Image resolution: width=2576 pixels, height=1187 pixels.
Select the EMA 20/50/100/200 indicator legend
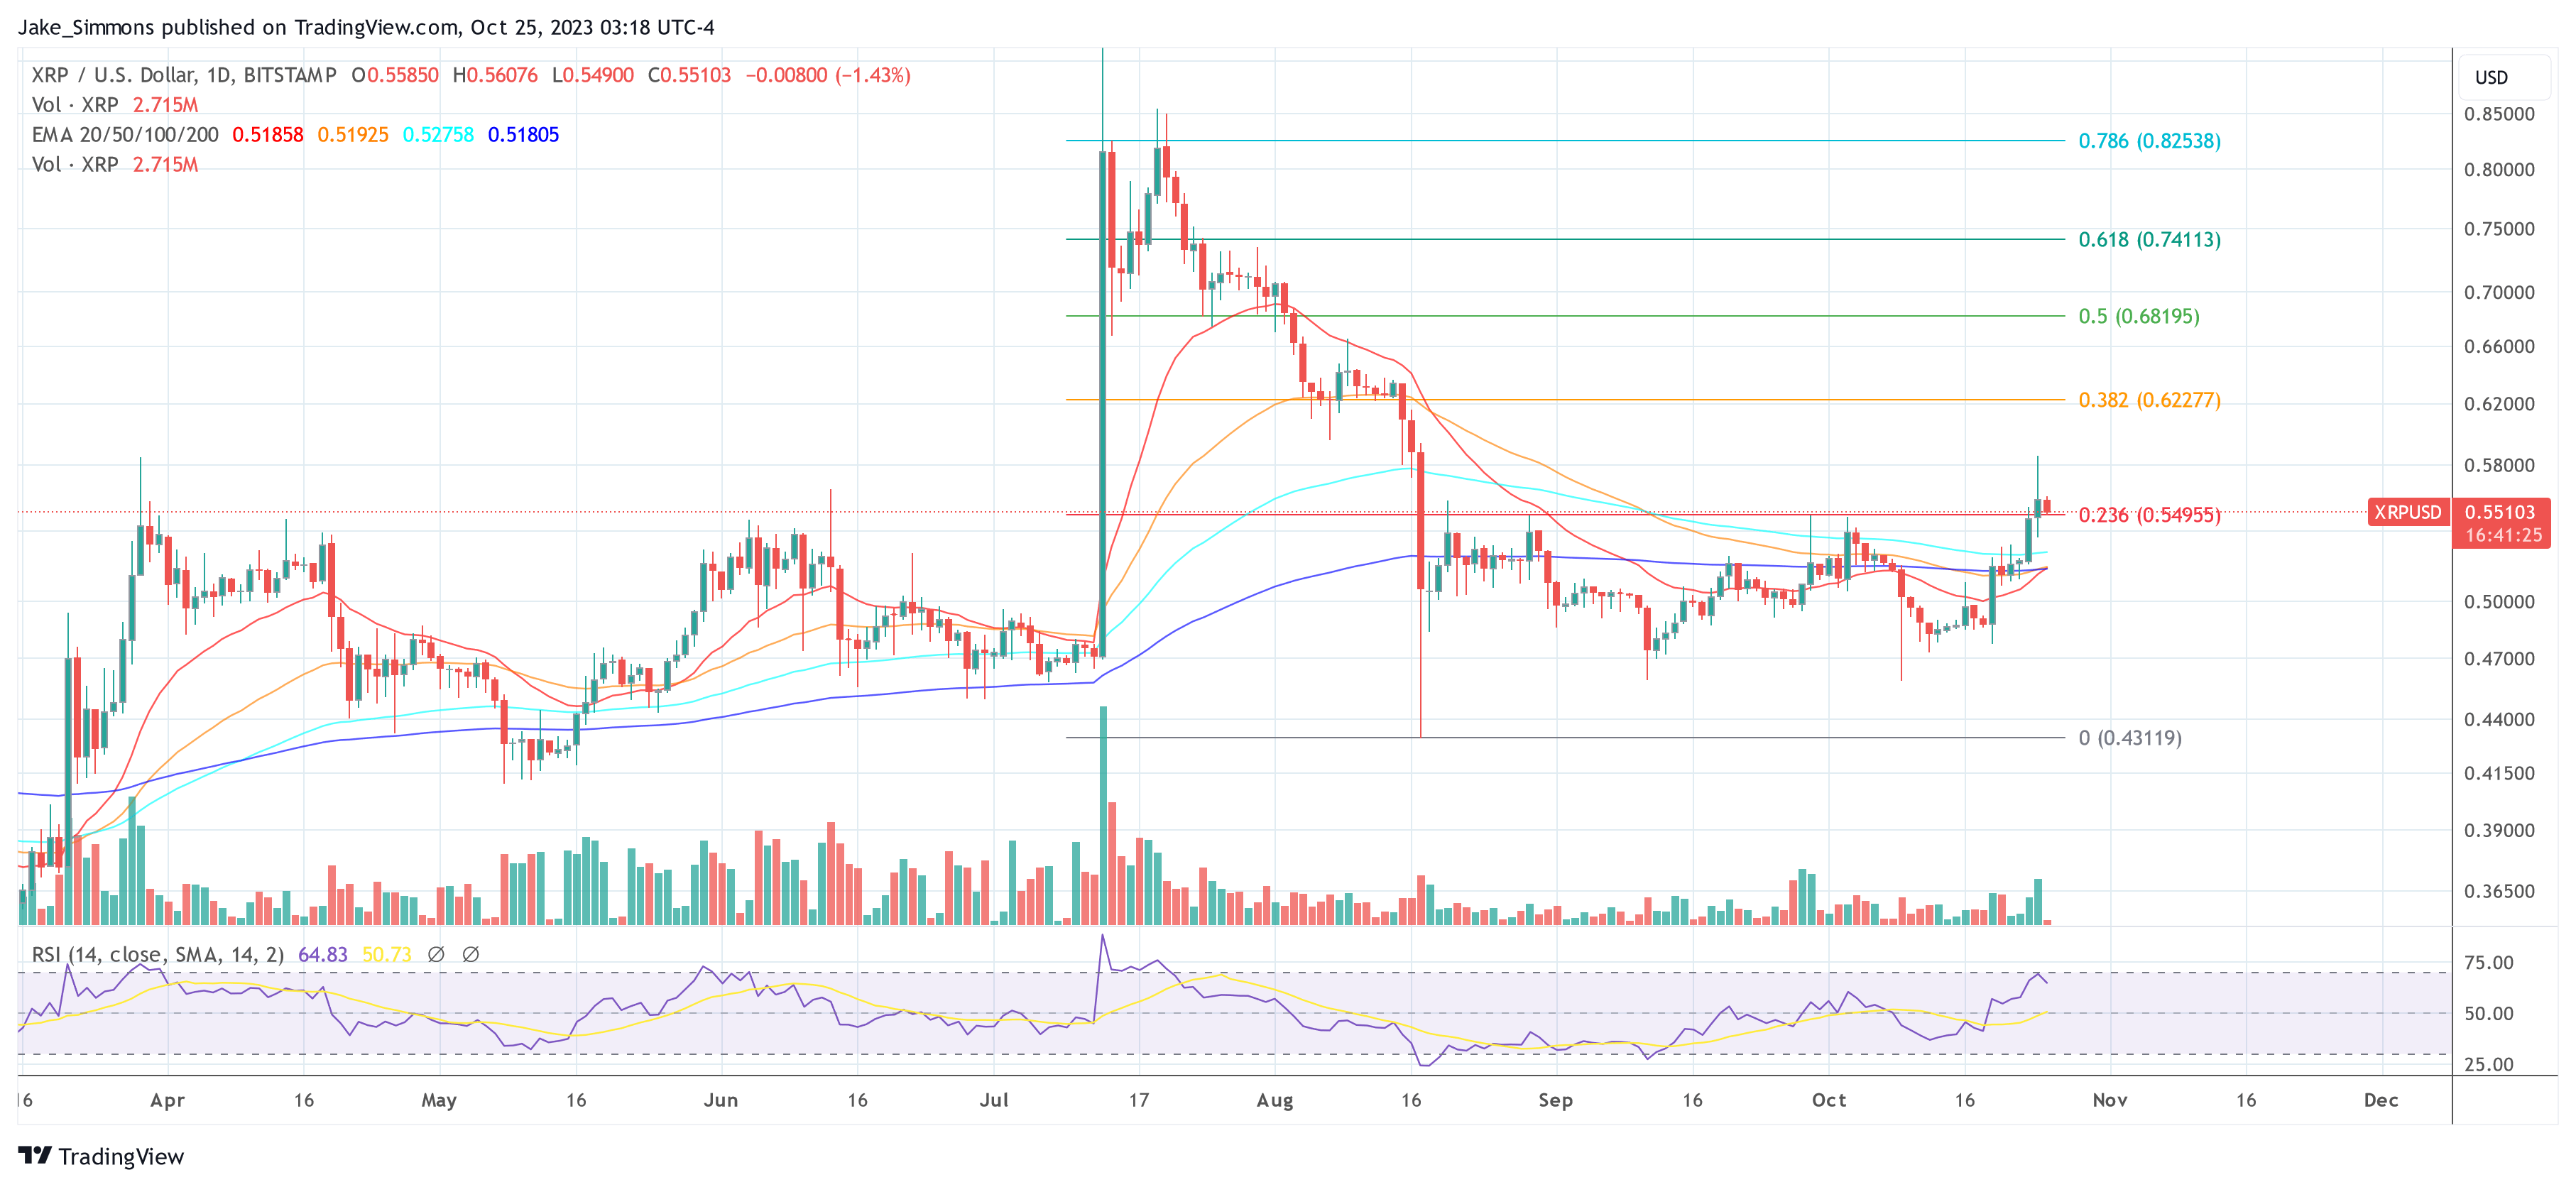coord(125,135)
